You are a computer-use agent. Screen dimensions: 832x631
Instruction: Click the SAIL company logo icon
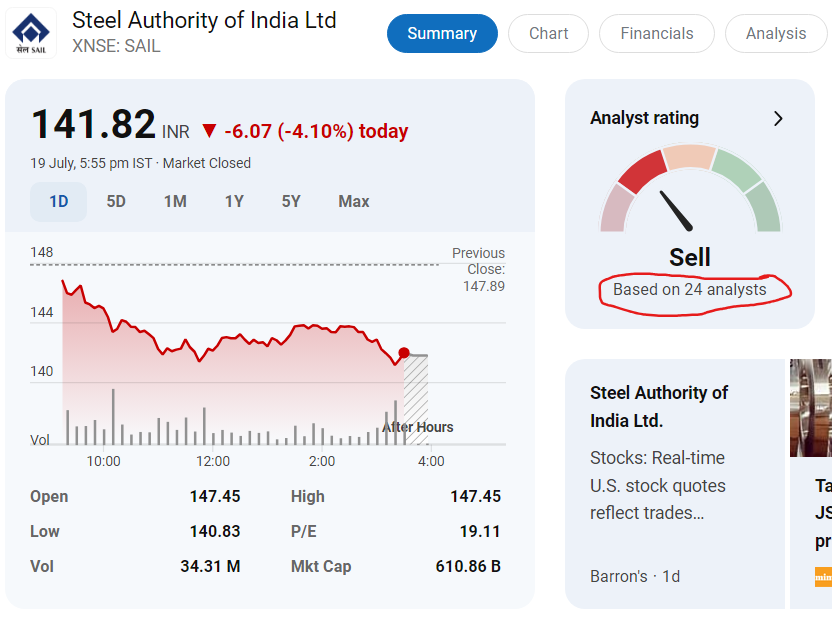31,33
